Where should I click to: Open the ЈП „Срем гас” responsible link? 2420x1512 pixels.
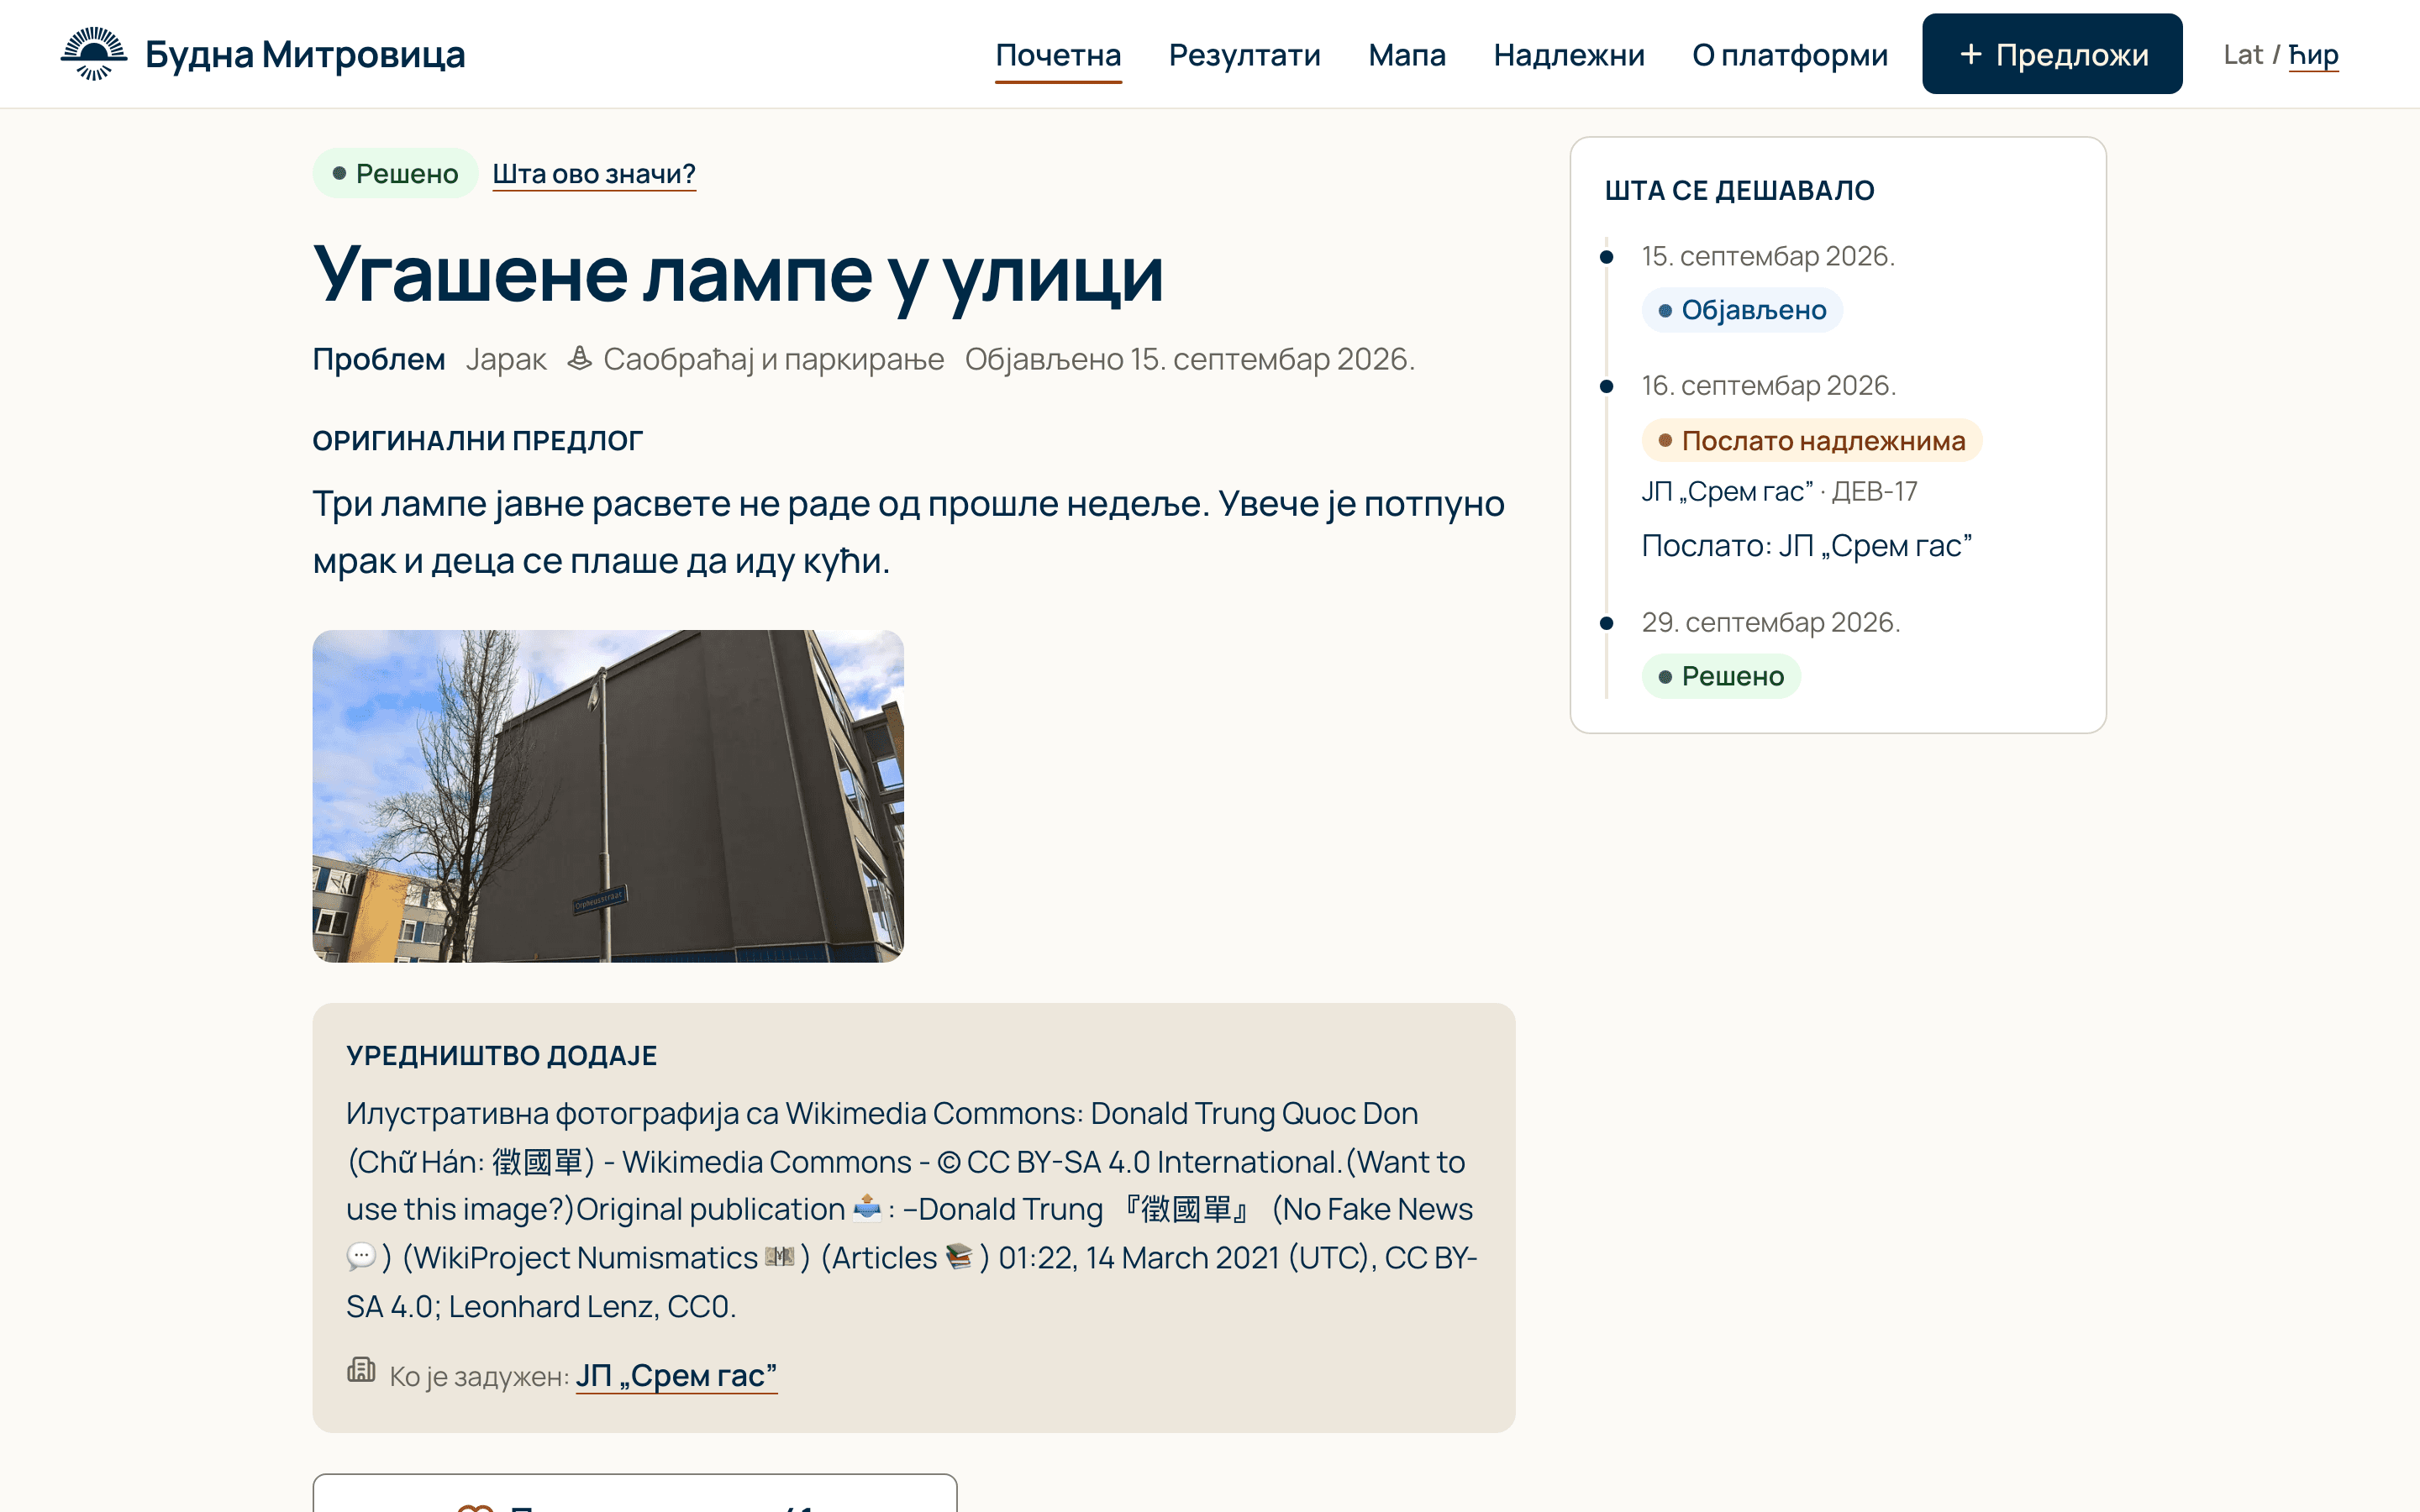pyautogui.click(x=676, y=1376)
